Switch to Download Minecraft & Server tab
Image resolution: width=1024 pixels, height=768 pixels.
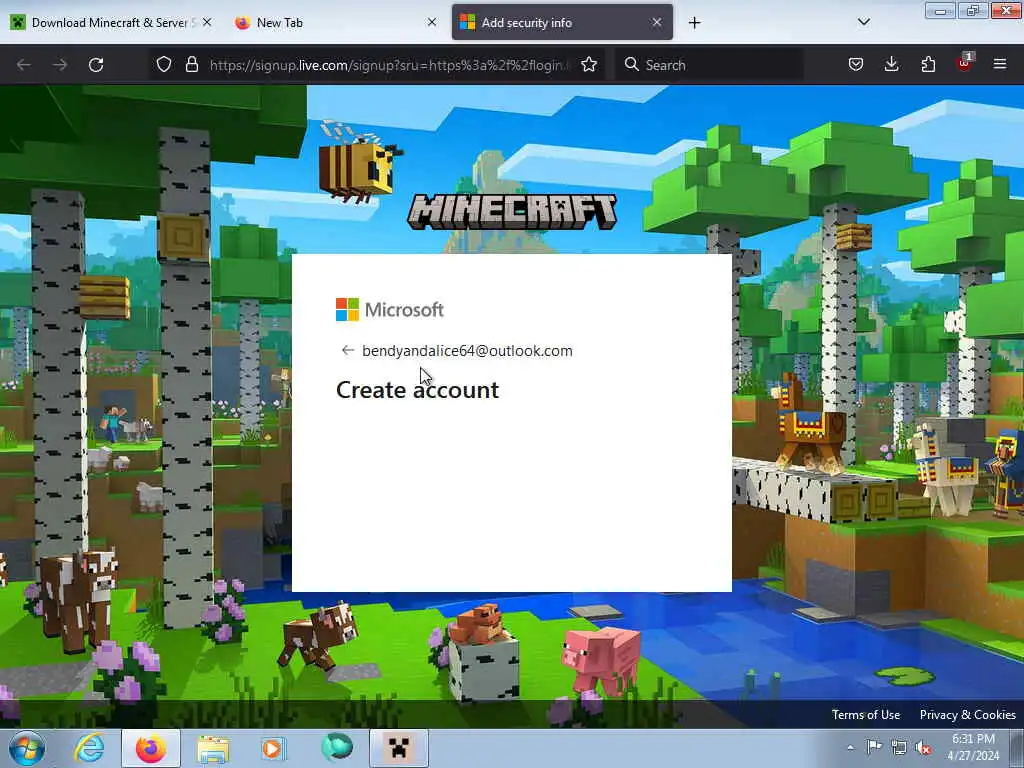pyautogui.click(x=111, y=23)
